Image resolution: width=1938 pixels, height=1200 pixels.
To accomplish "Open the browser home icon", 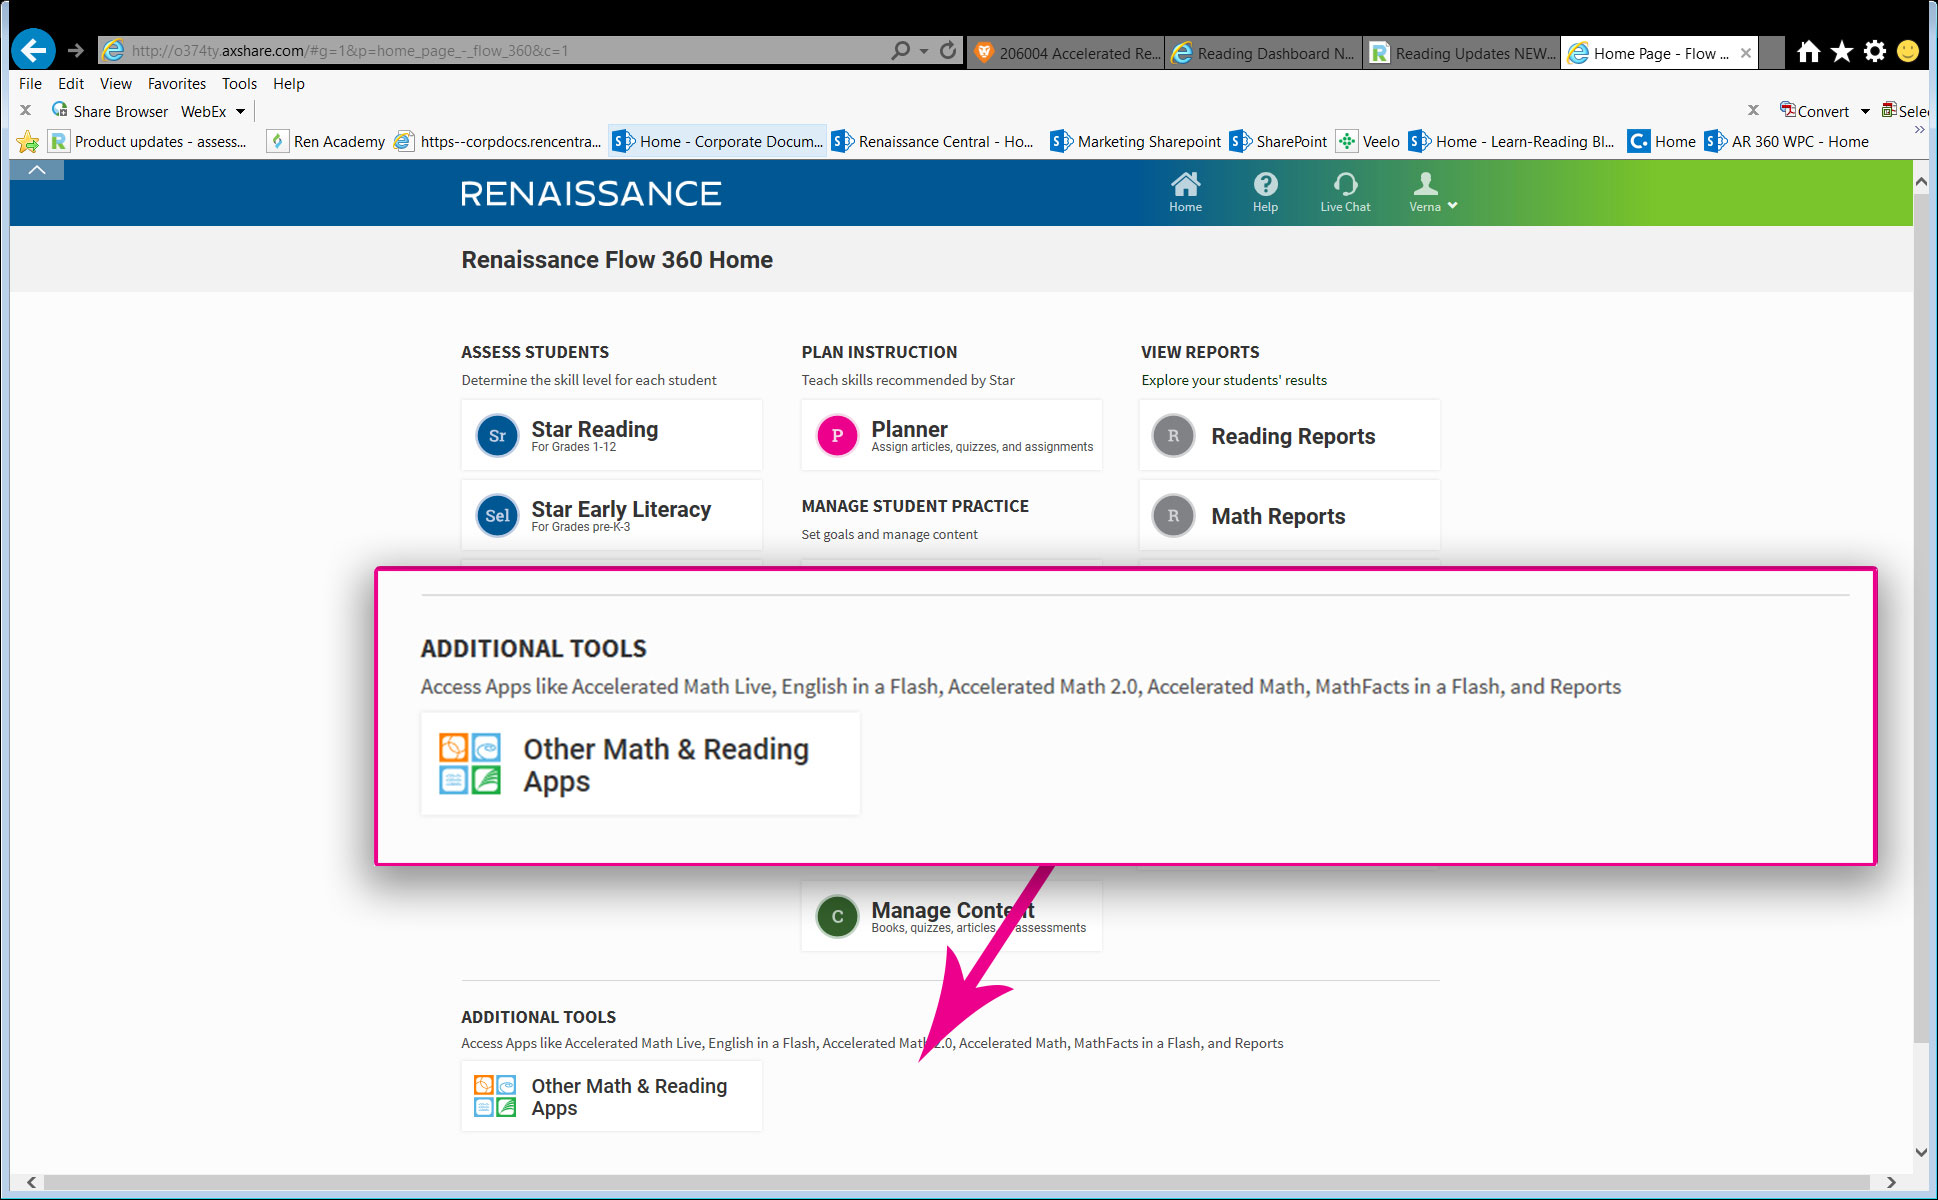I will (1808, 51).
